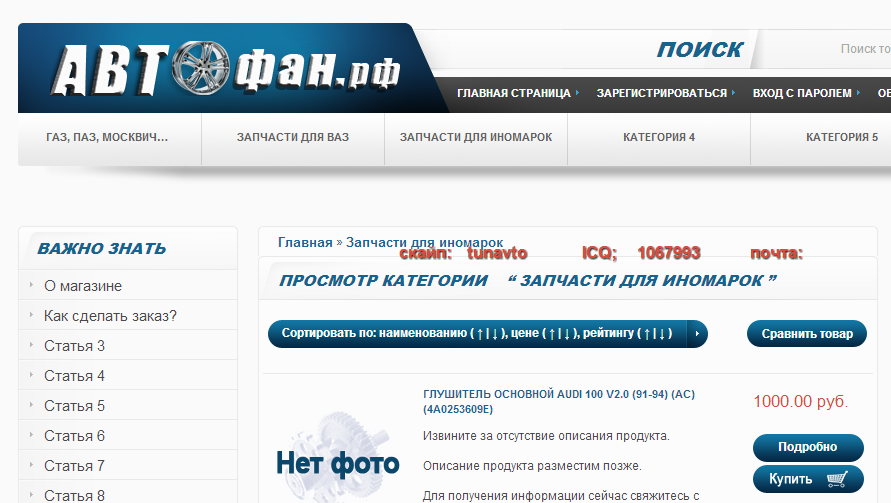Click the shopping cart icon in Купить
Viewport: 891px width, 503px height.
[x=837, y=480]
